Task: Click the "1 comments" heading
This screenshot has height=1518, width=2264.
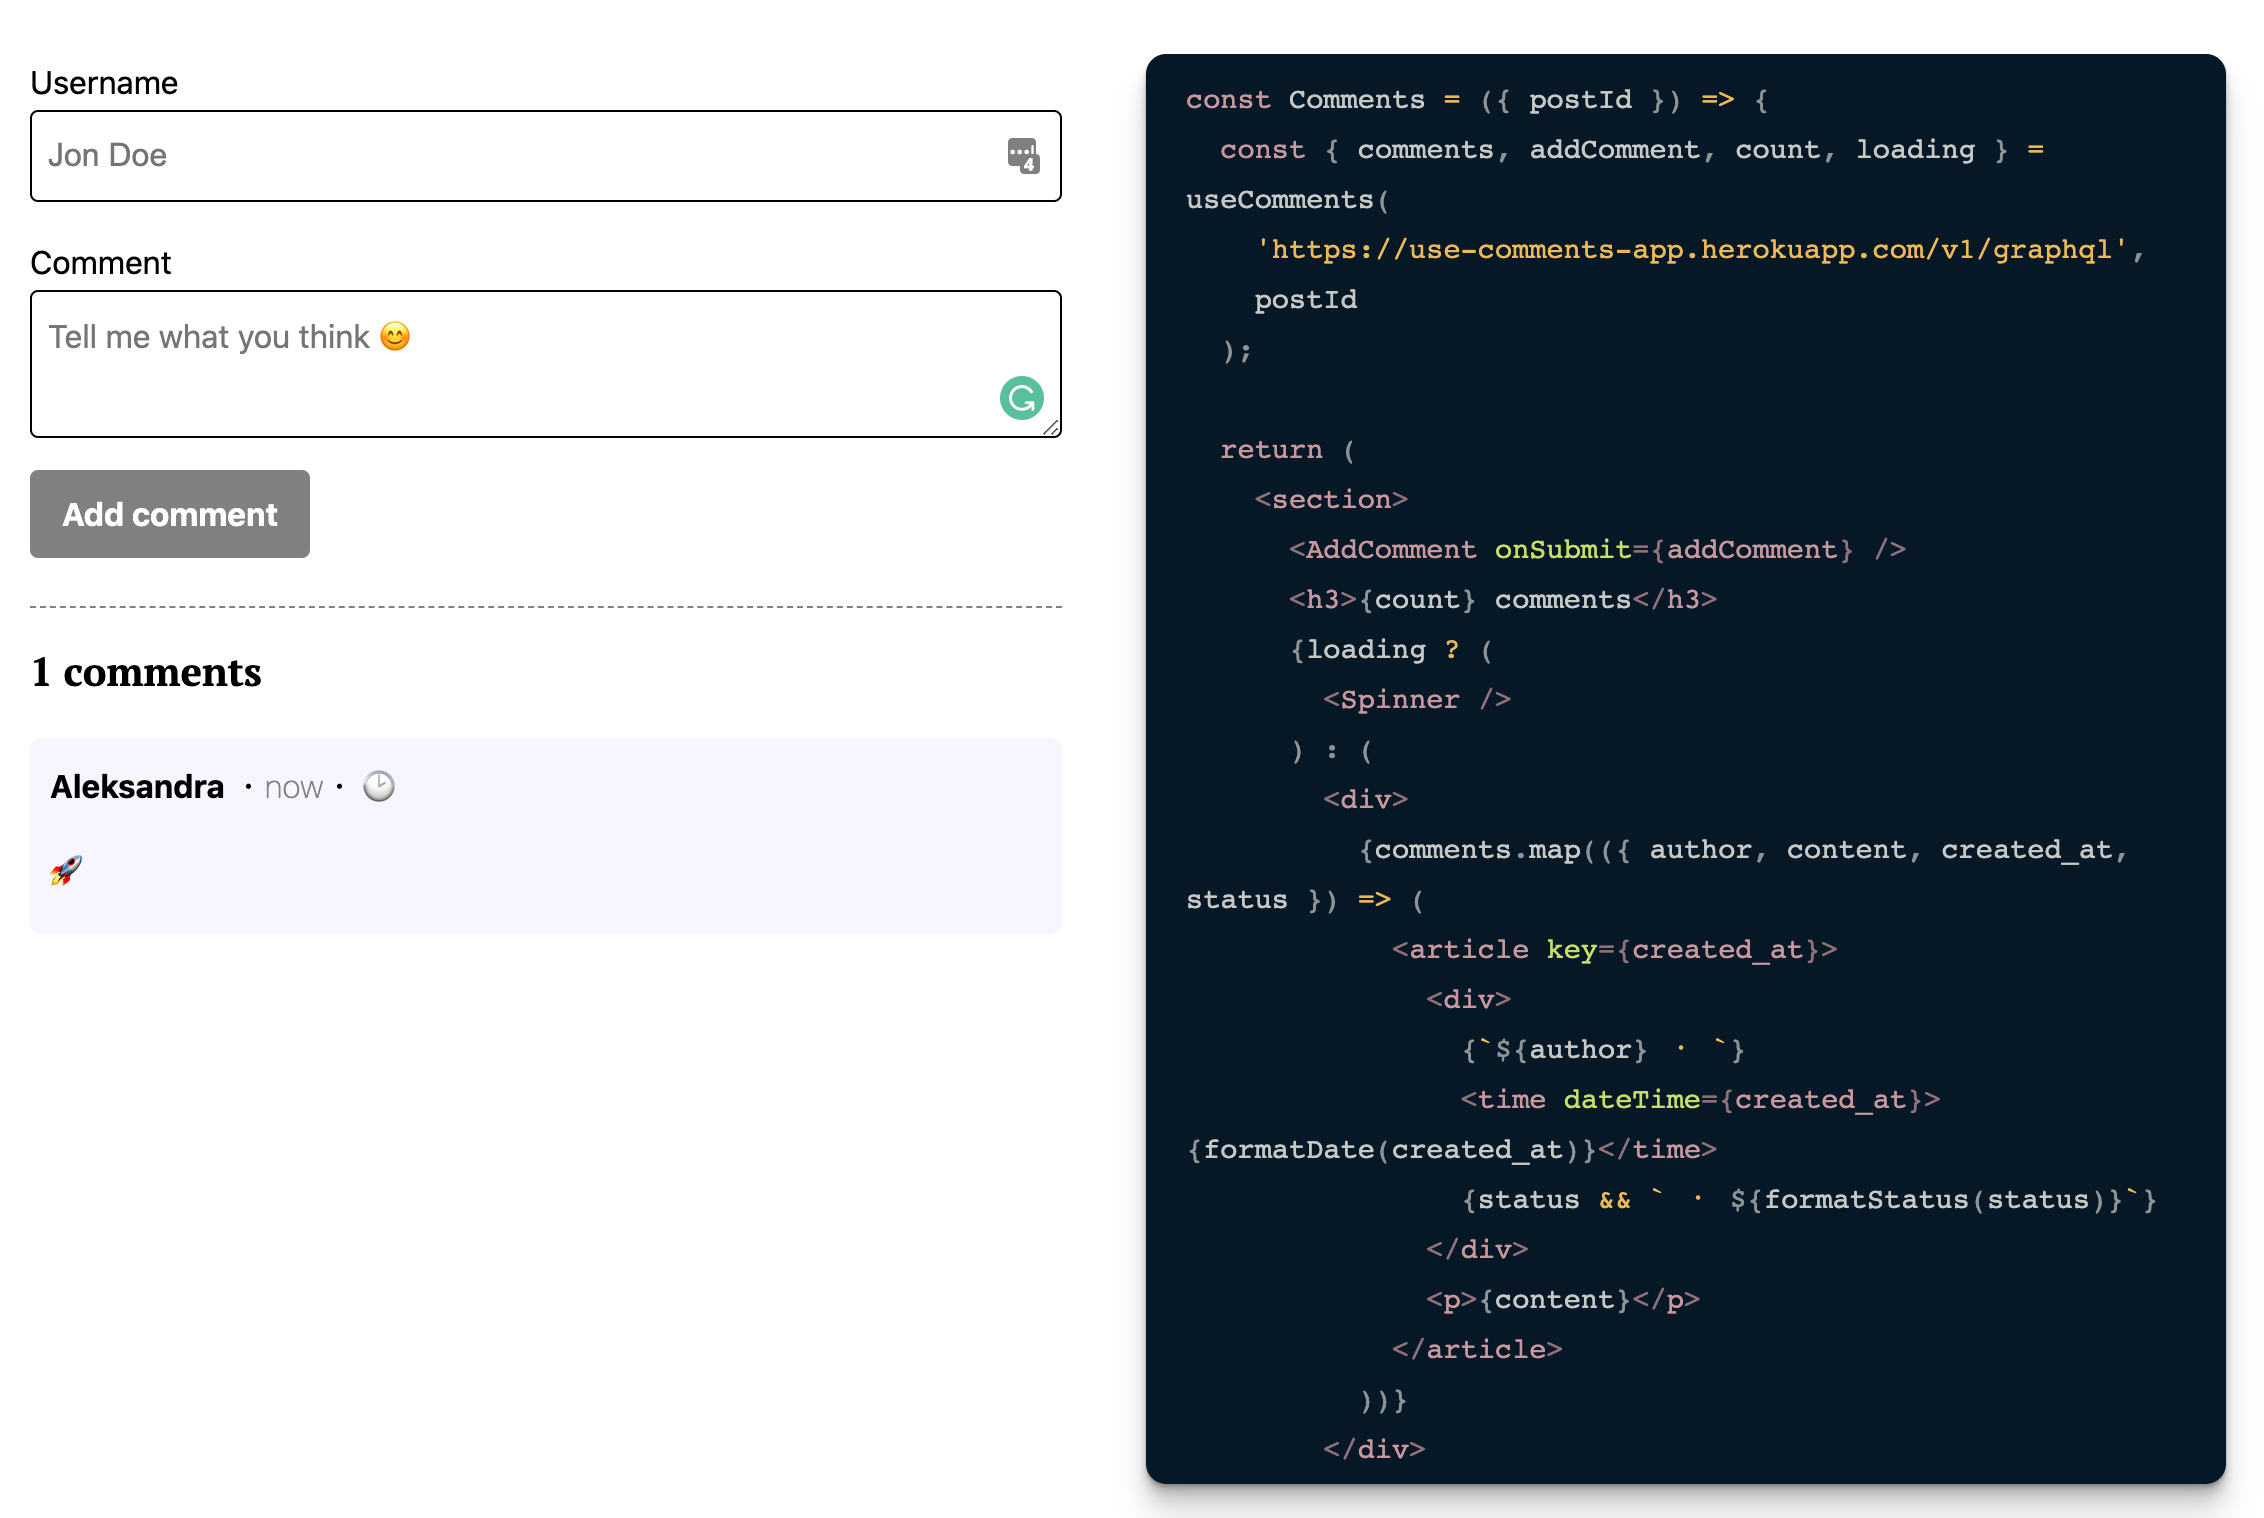Action: pyautogui.click(x=146, y=672)
